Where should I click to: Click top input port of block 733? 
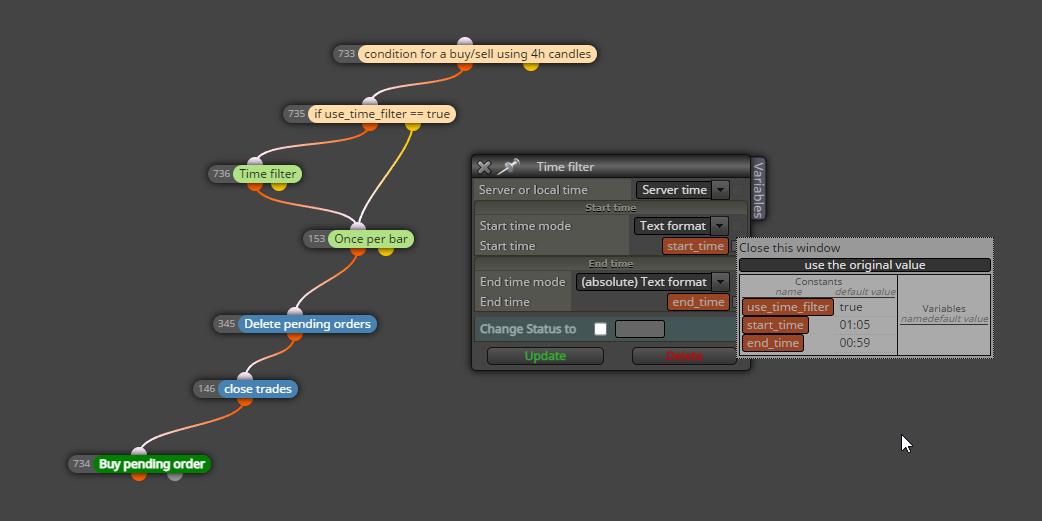click(465, 43)
